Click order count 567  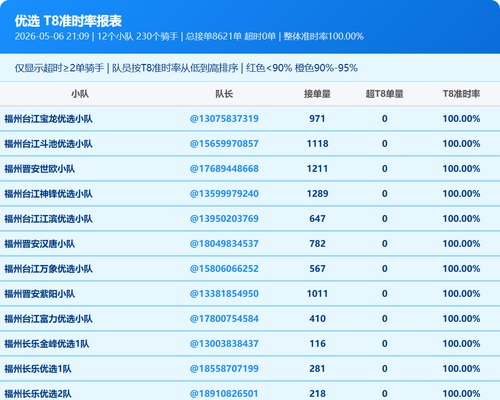pyautogui.click(x=317, y=269)
